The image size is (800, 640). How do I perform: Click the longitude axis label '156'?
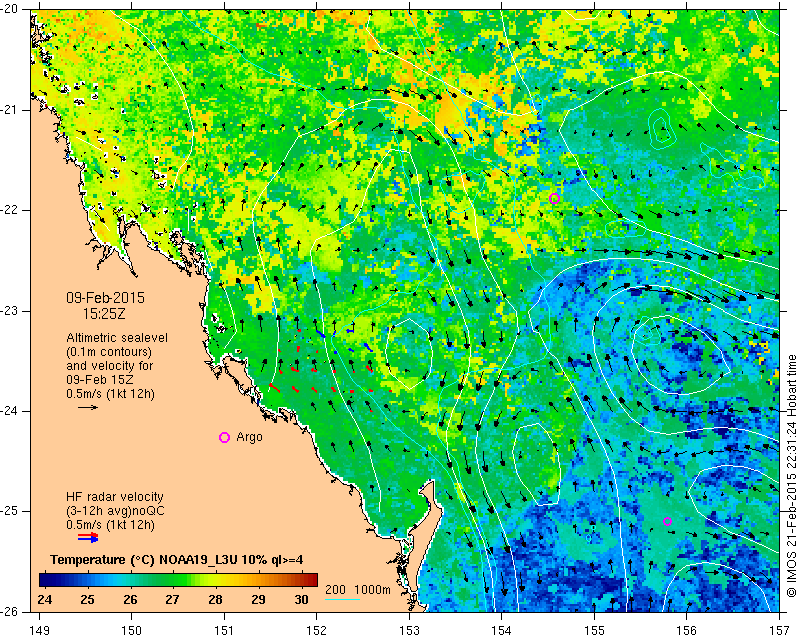(687, 631)
